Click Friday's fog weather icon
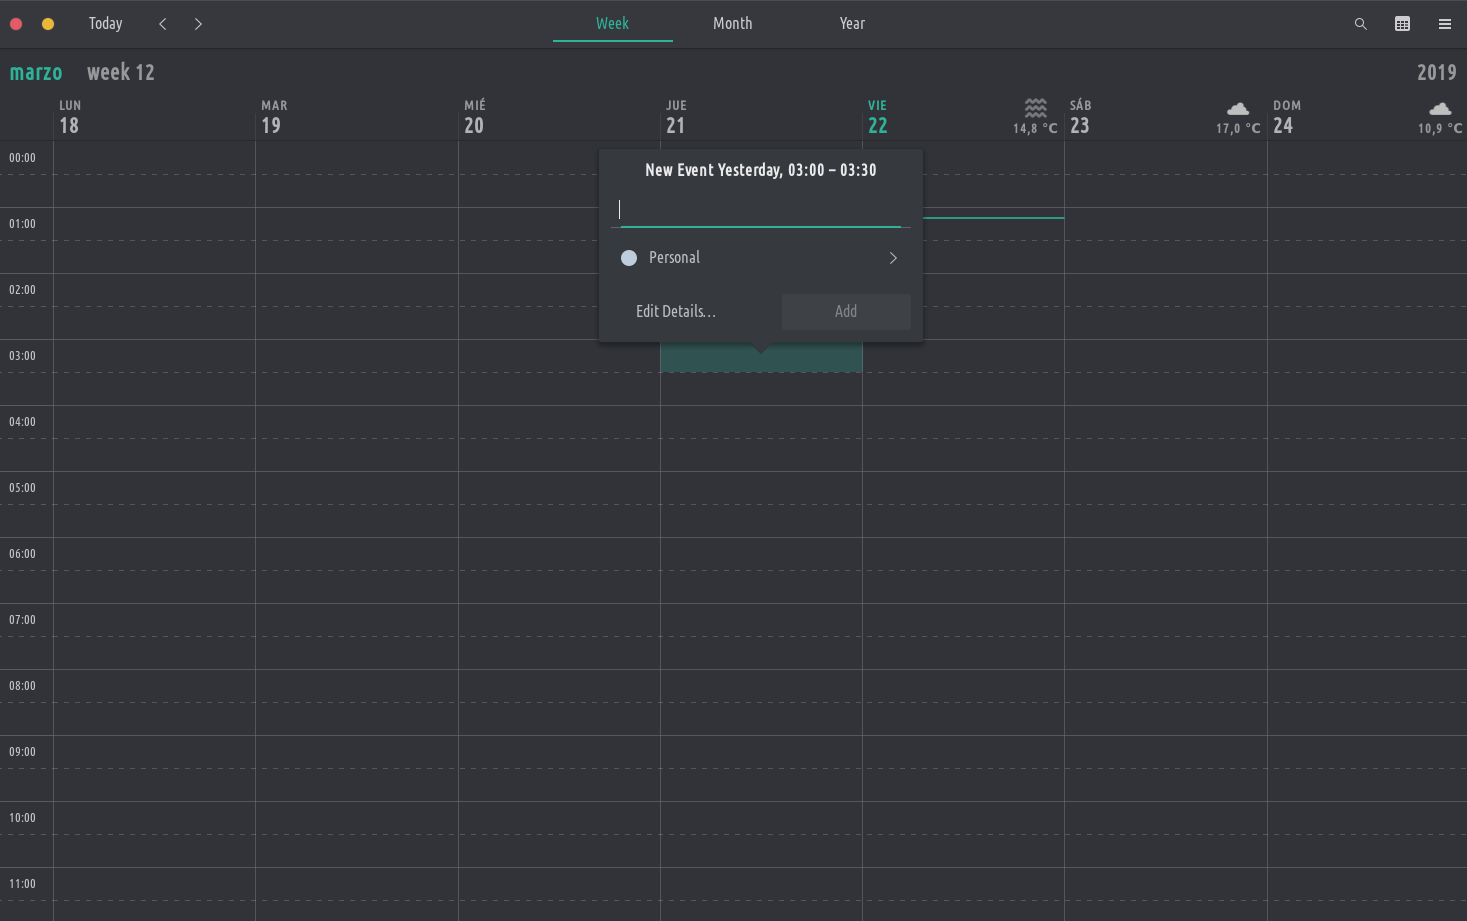The width and height of the screenshot is (1467, 921). pyautogui.click(x=1035, y=107)
